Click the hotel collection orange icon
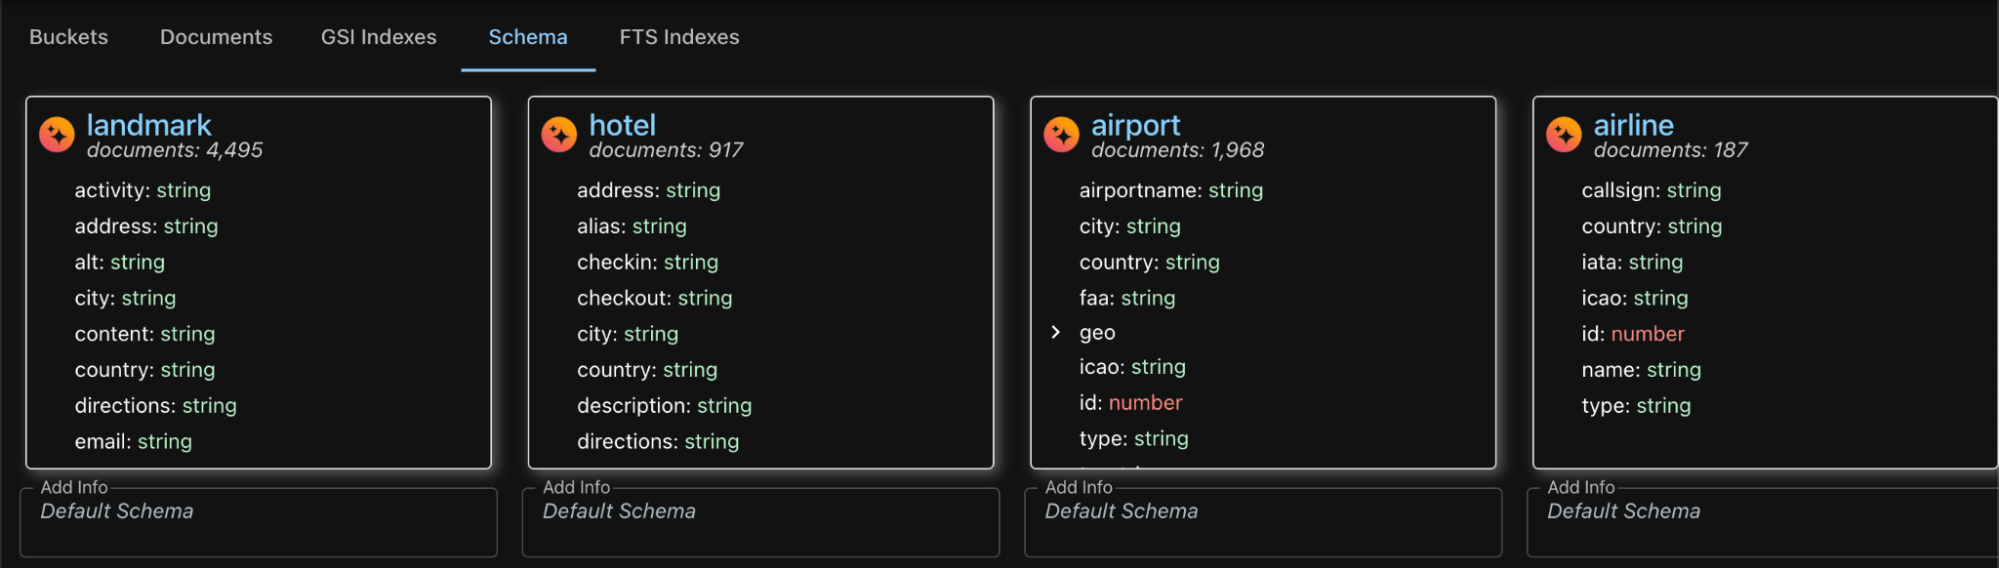The height and width of the screenshot is (569, 1999). [559, 134]
